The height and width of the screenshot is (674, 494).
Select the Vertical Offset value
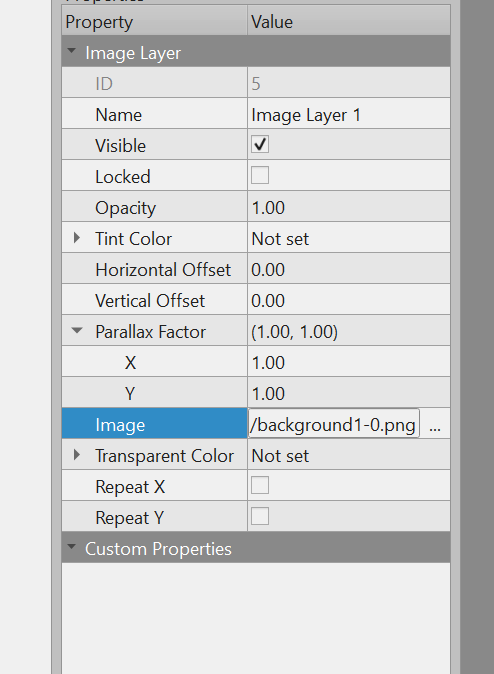(x=349, y=300)
